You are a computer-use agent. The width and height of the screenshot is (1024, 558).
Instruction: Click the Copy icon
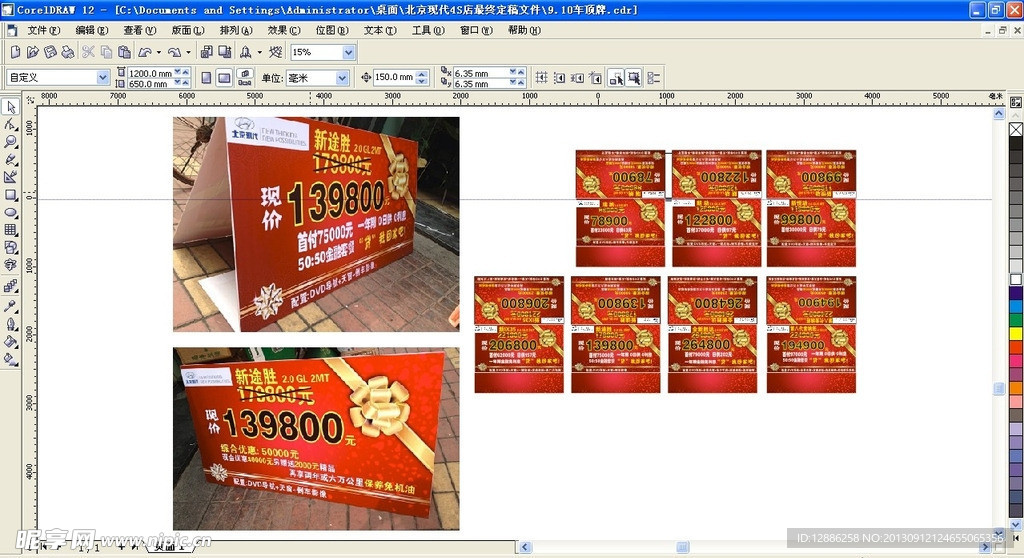coord(106,52)
